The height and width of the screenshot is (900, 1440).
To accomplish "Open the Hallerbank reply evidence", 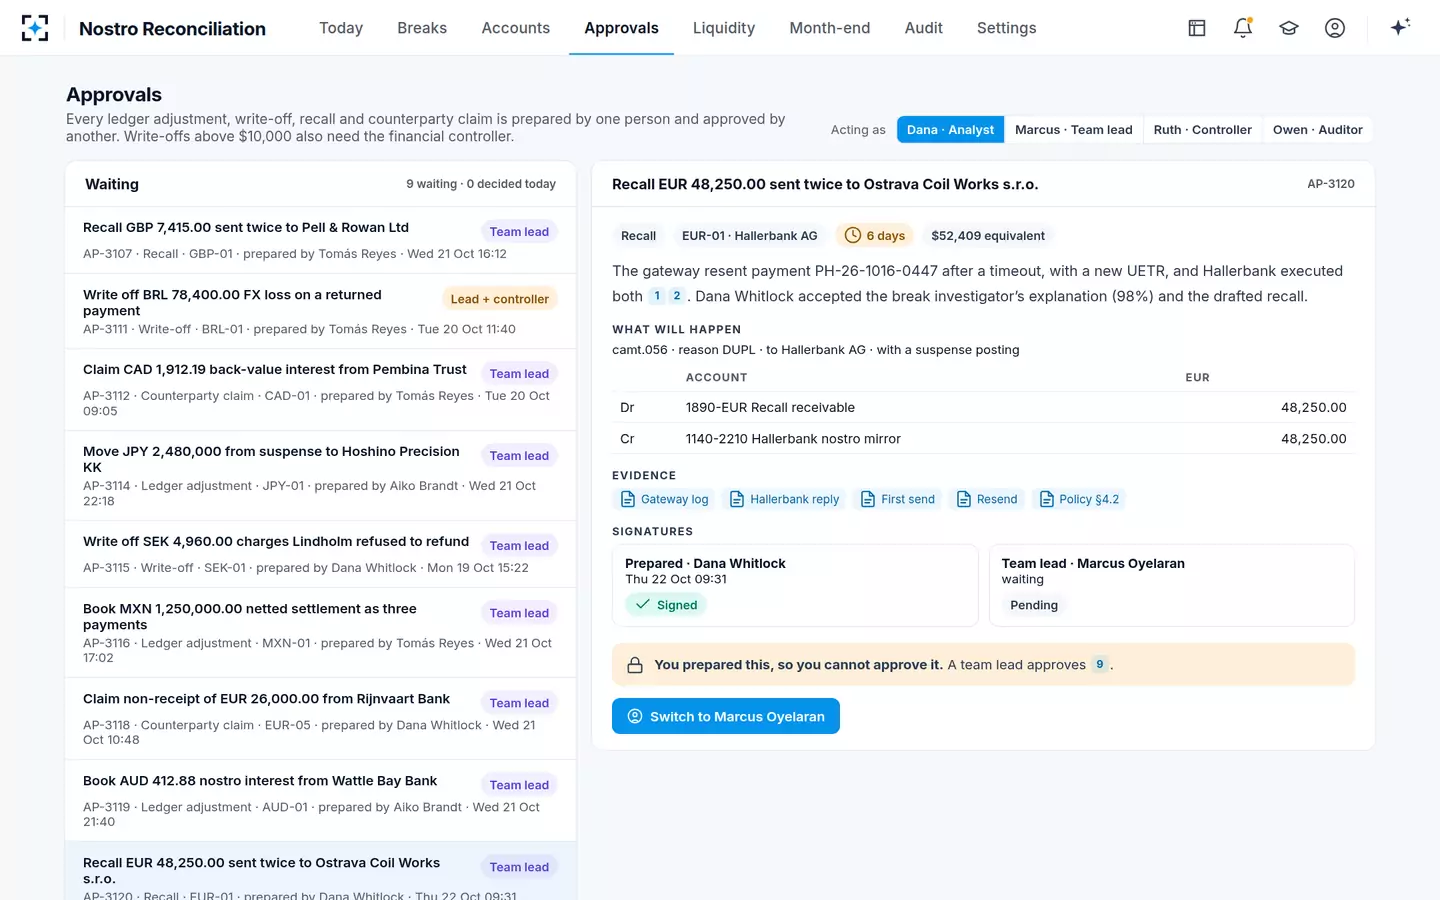I will 785,499.
